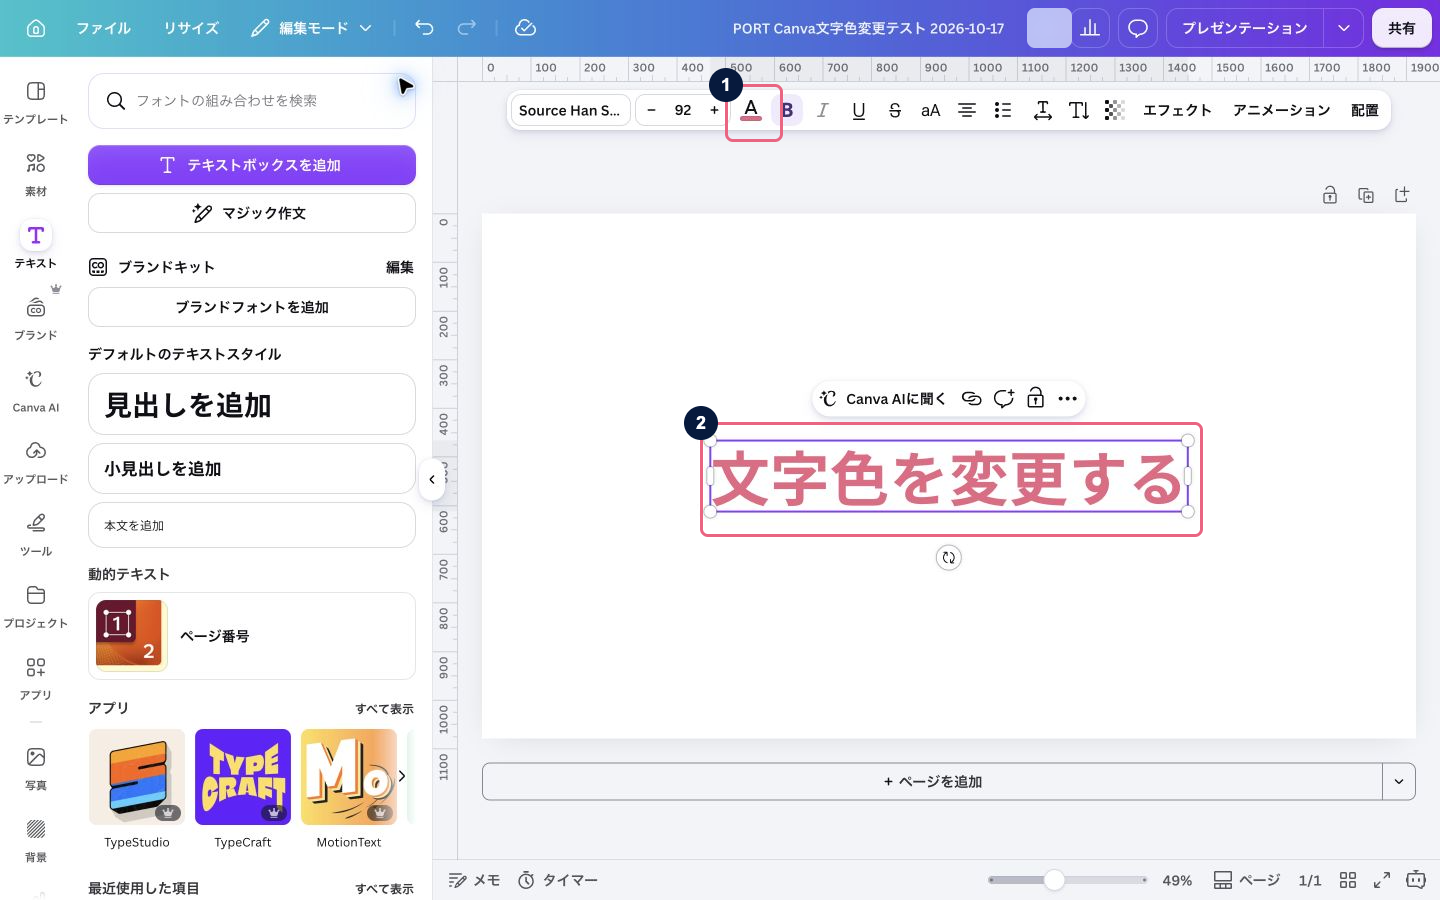Click the redo arrow
This screenshot has width=1440, height=900.
point(466,28)
